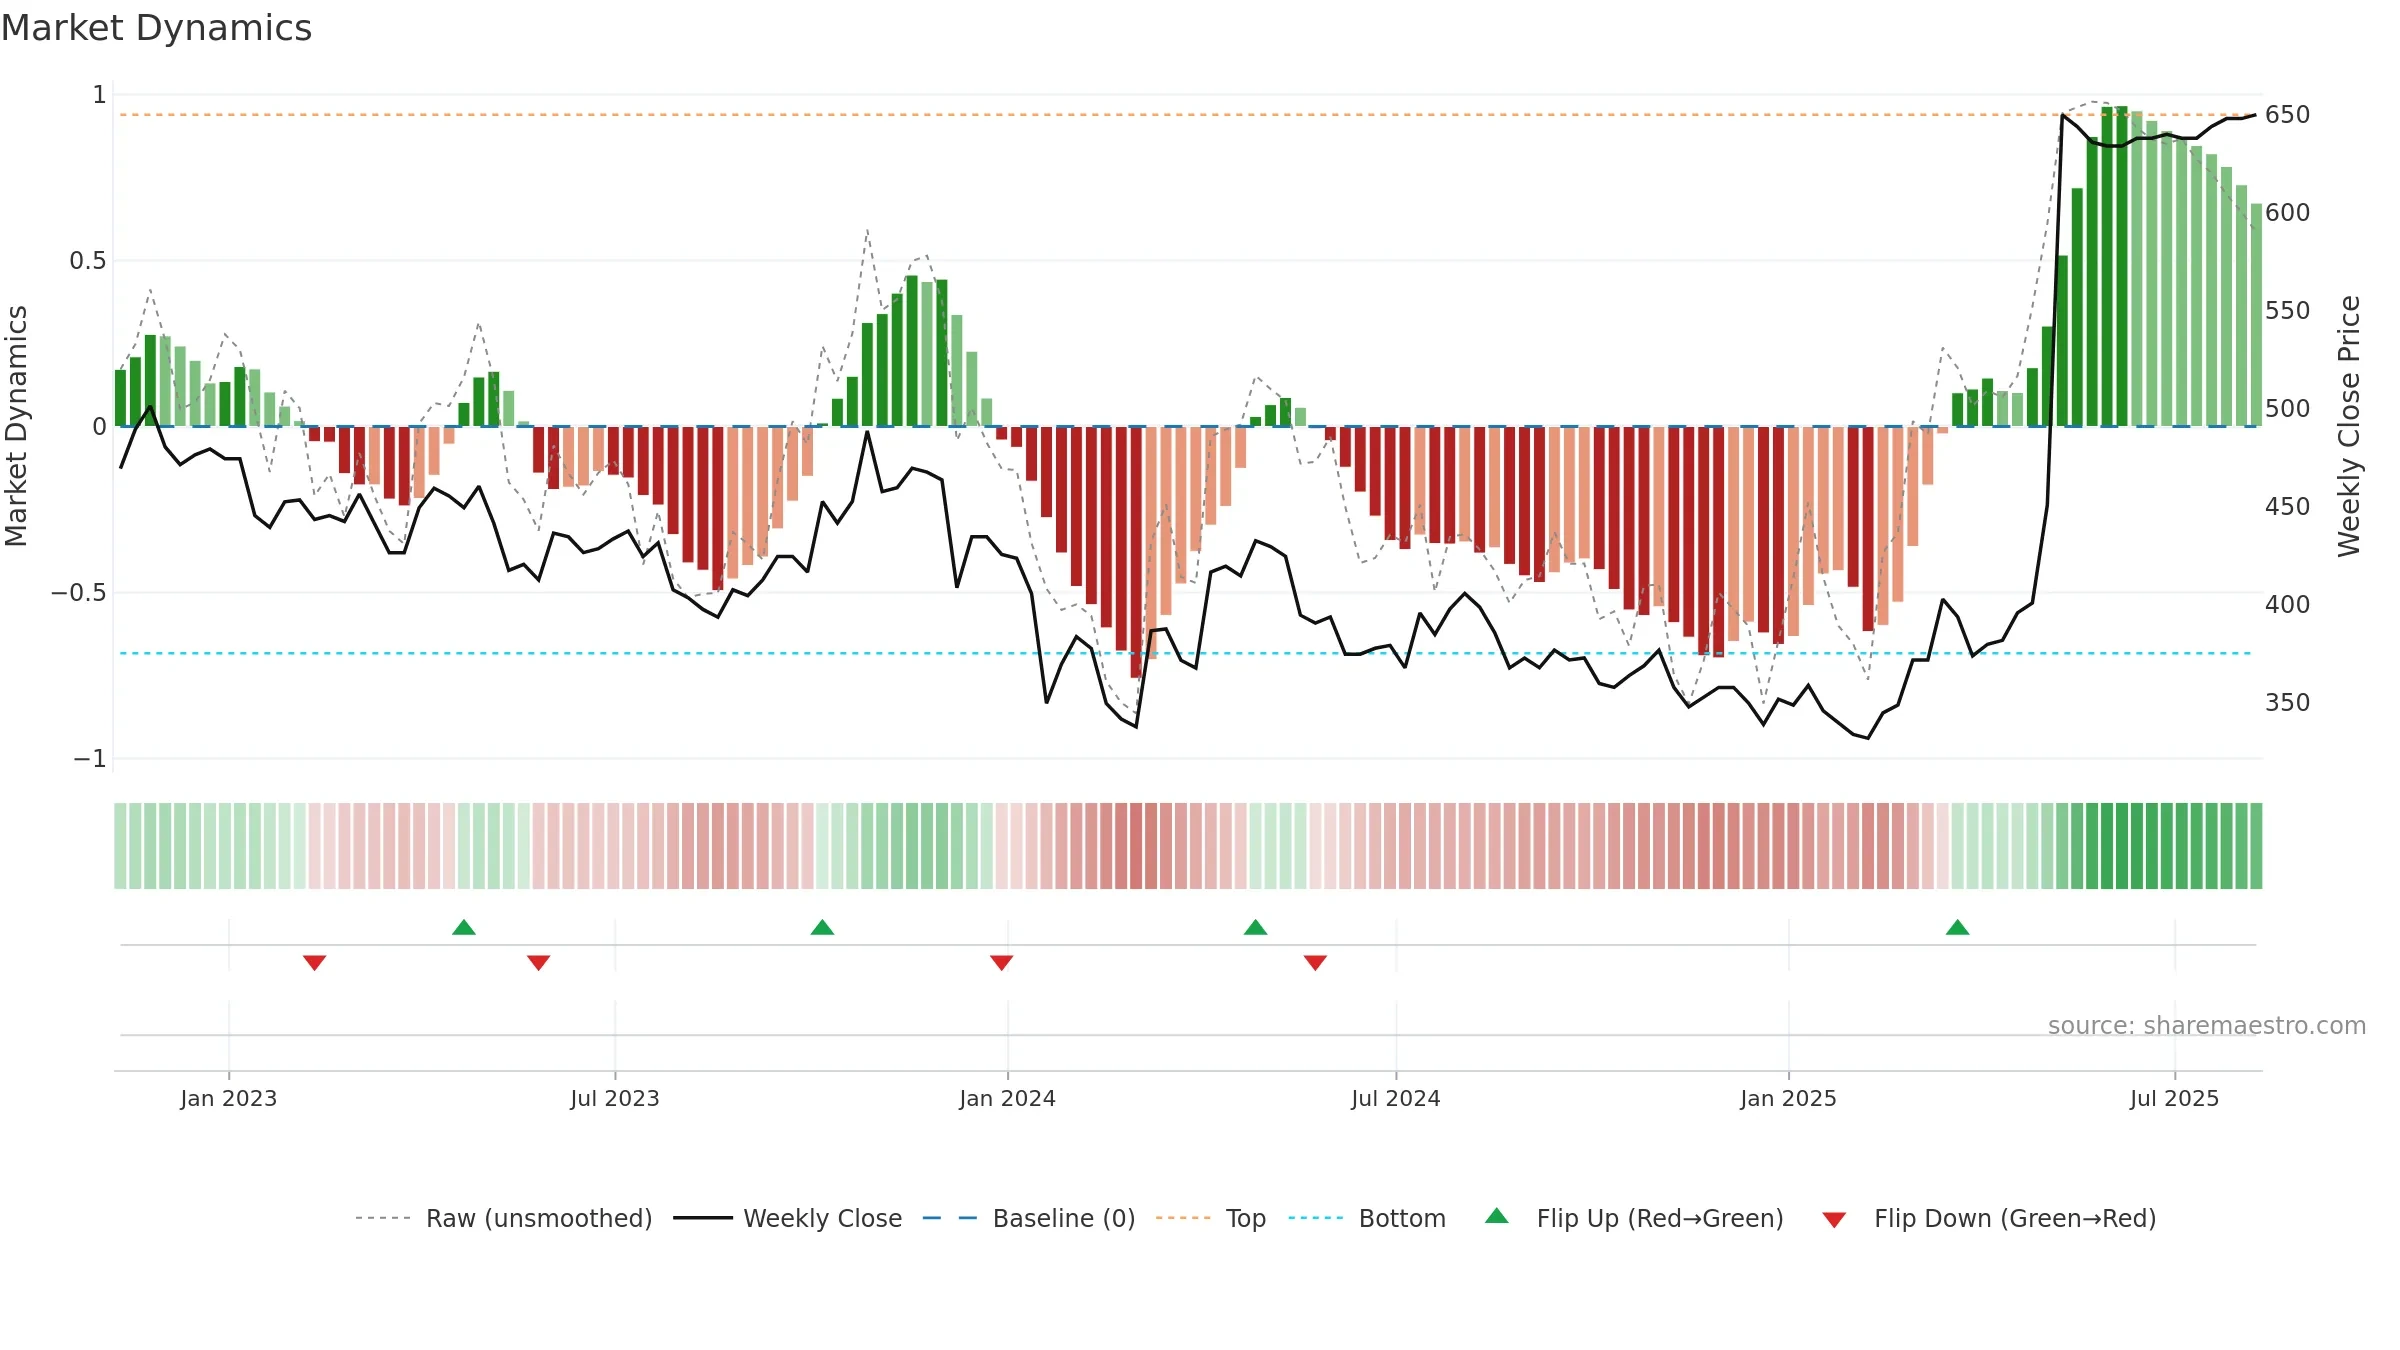Click the Weekly Close Price axis title
The height and width of the screenshot is (1350, 2400).
click(x=2349, y=426)
